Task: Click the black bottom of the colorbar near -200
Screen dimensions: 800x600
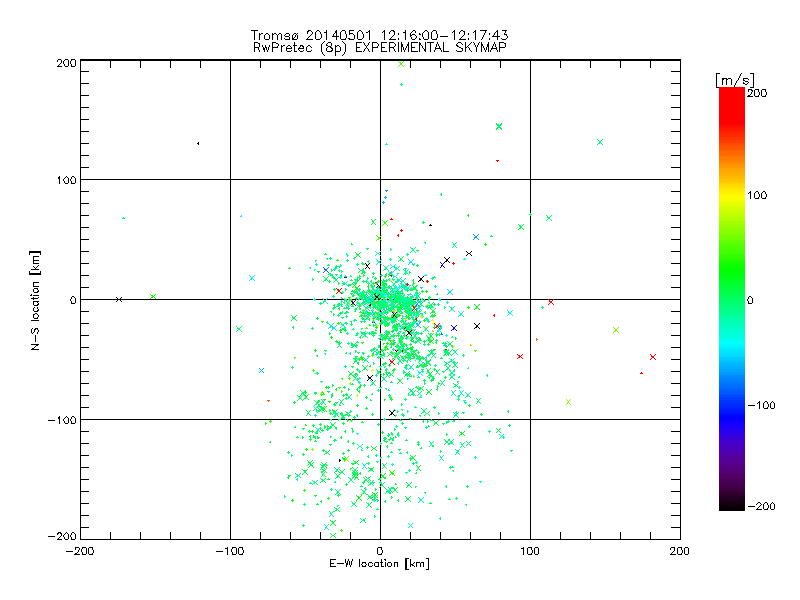Action: [x=732, y=503]
